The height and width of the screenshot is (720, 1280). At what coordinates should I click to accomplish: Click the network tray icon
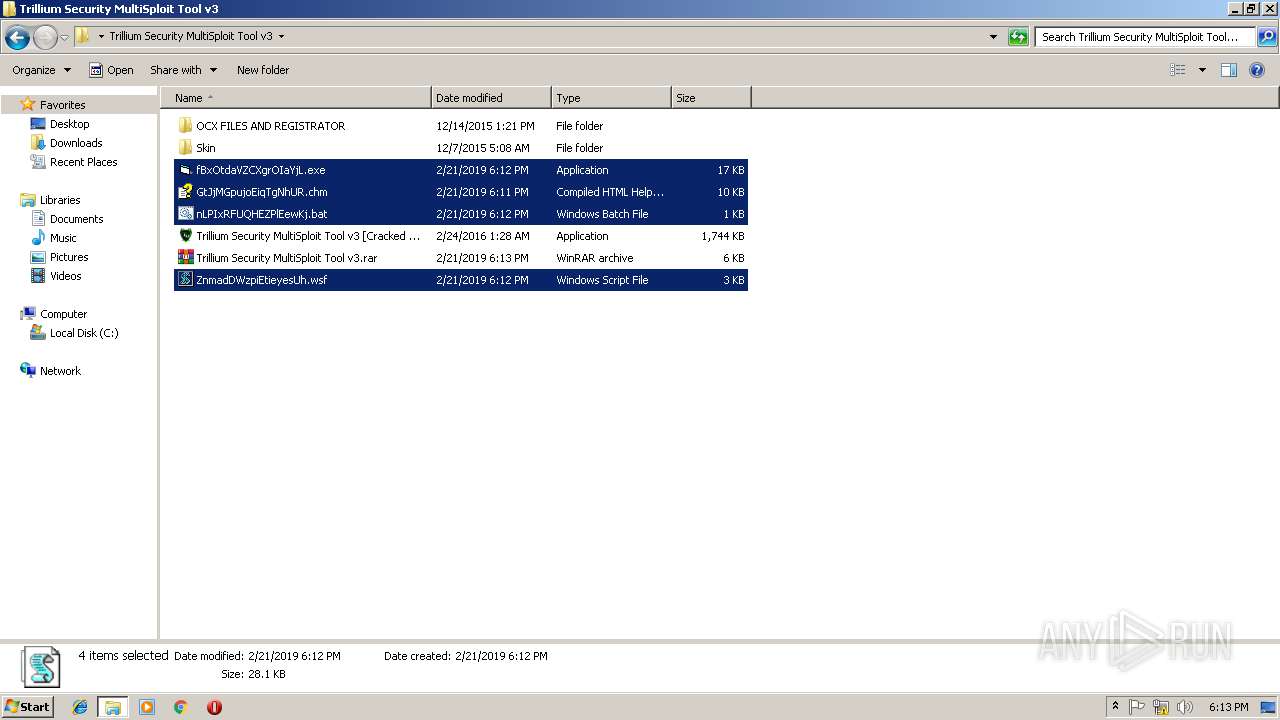point(1161,707)
